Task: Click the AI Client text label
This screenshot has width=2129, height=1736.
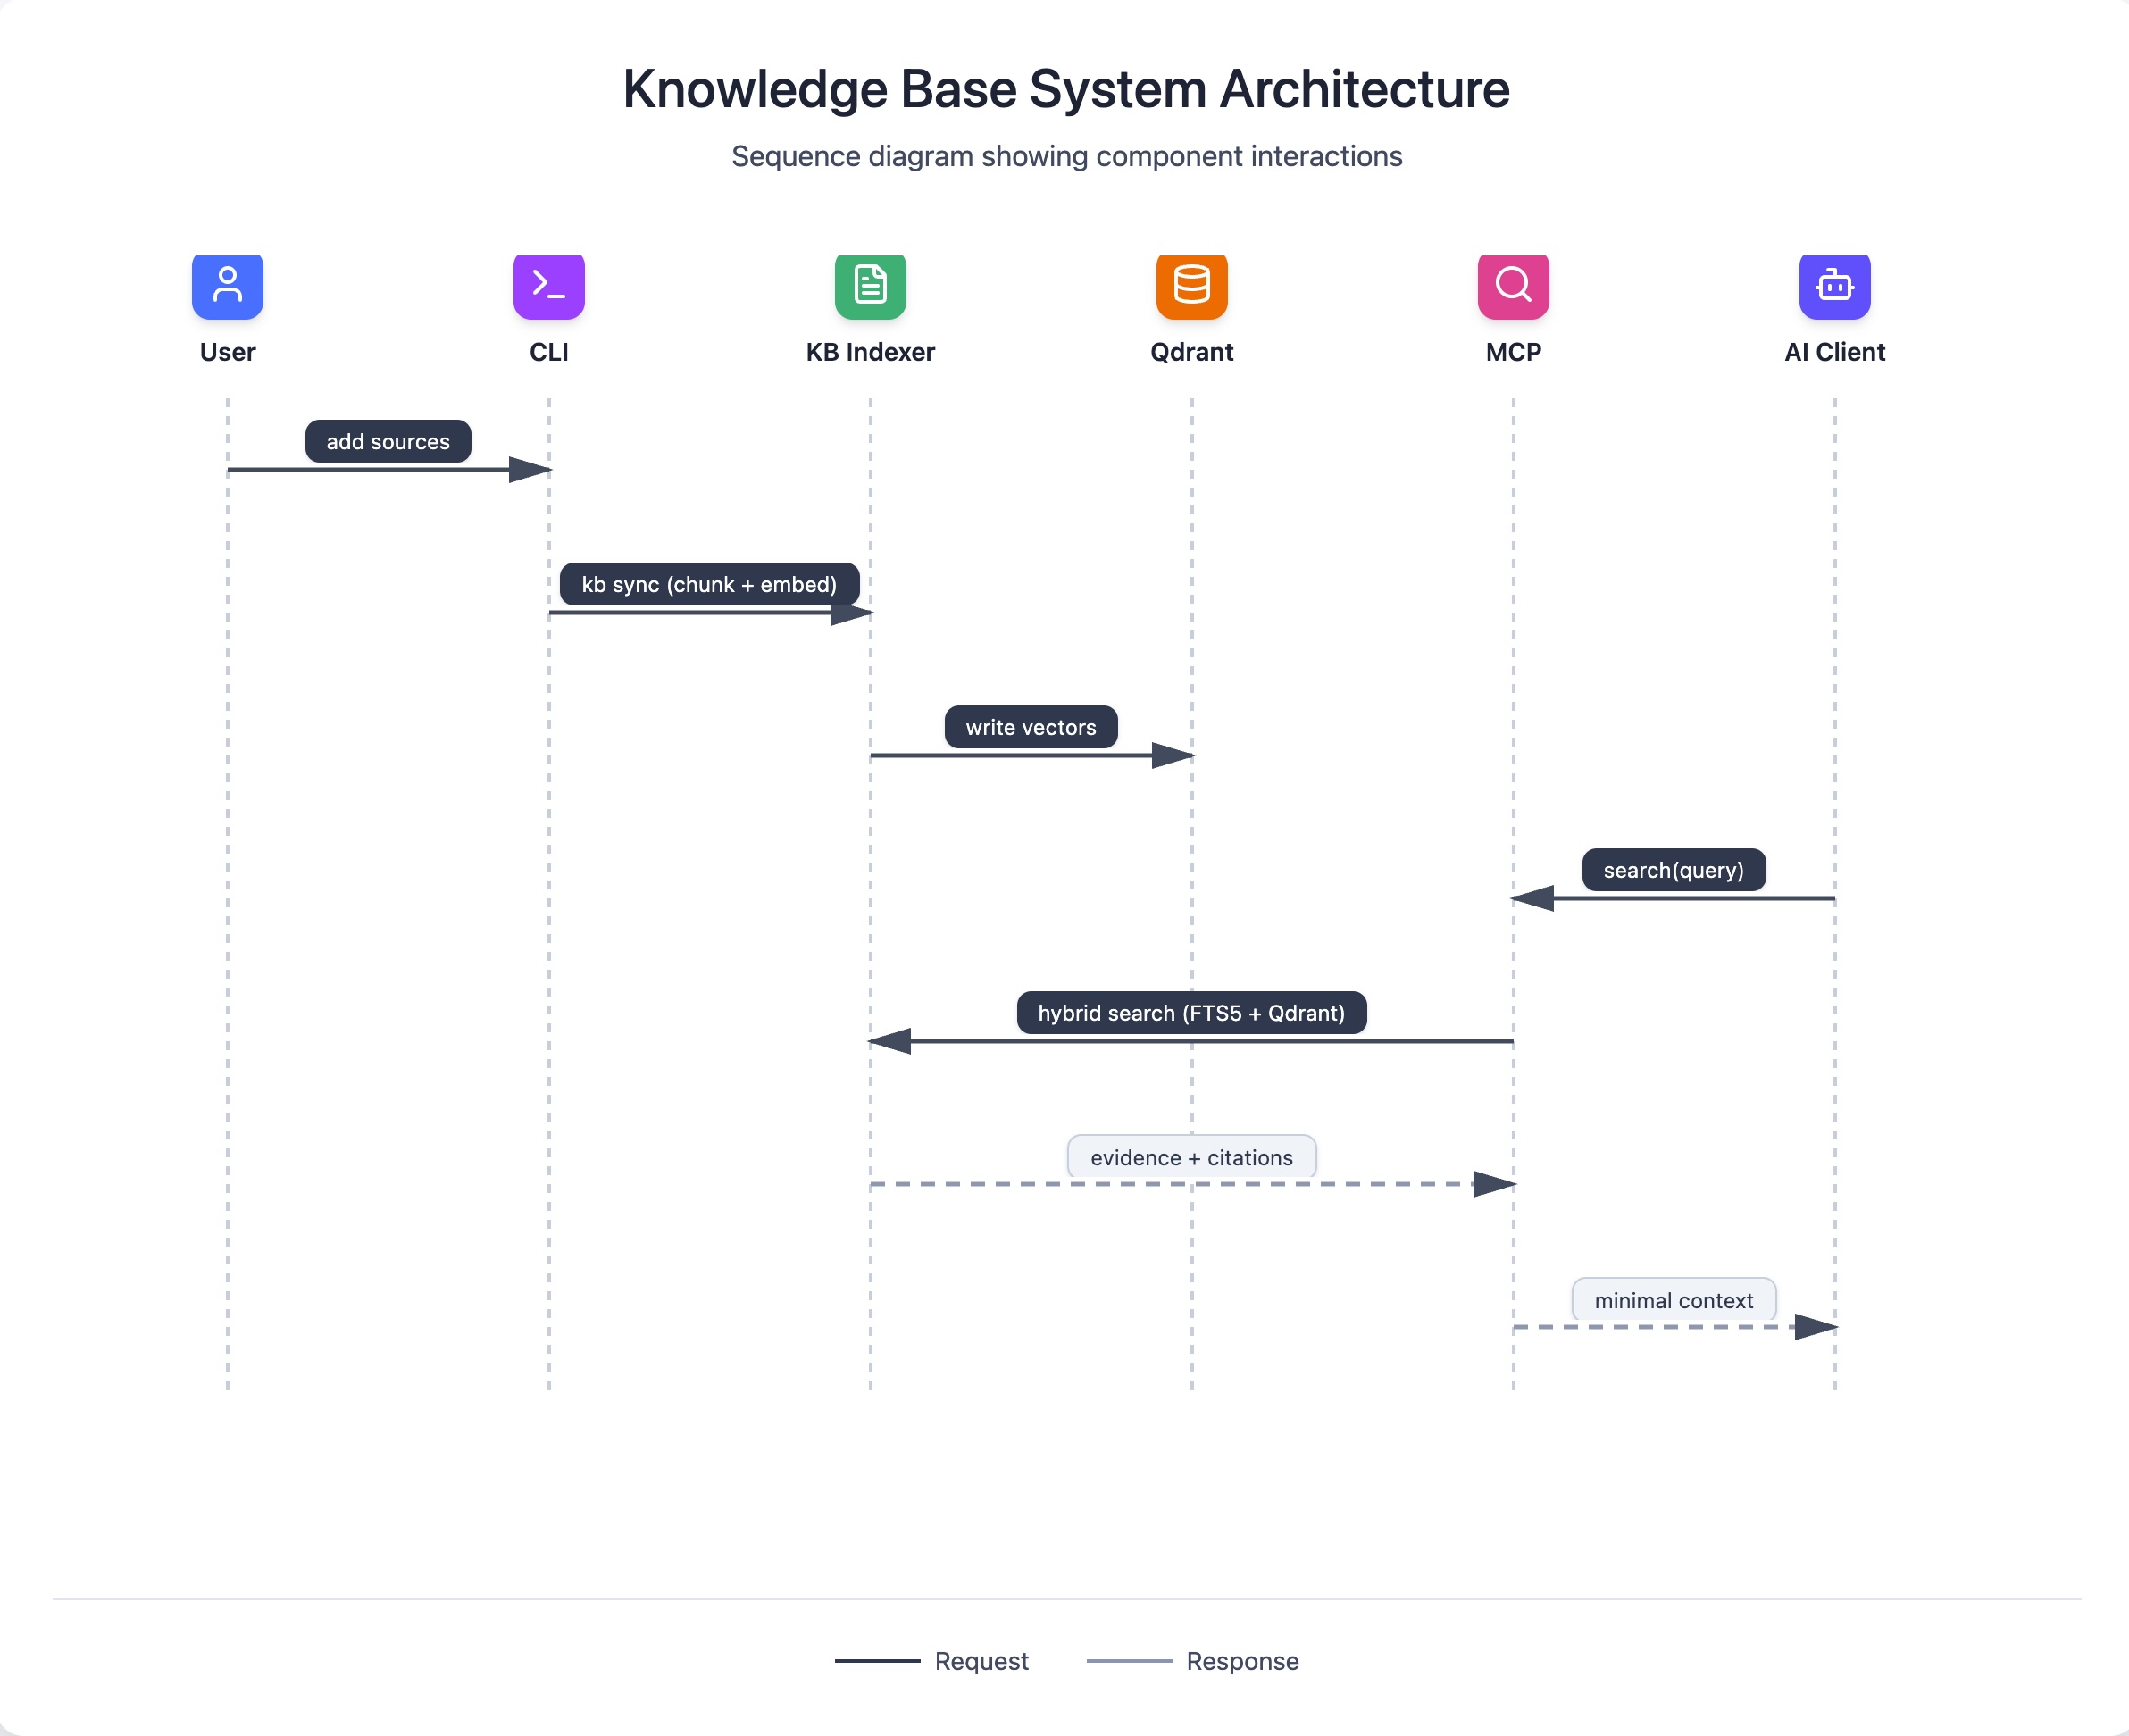Action: (1834, 352)
